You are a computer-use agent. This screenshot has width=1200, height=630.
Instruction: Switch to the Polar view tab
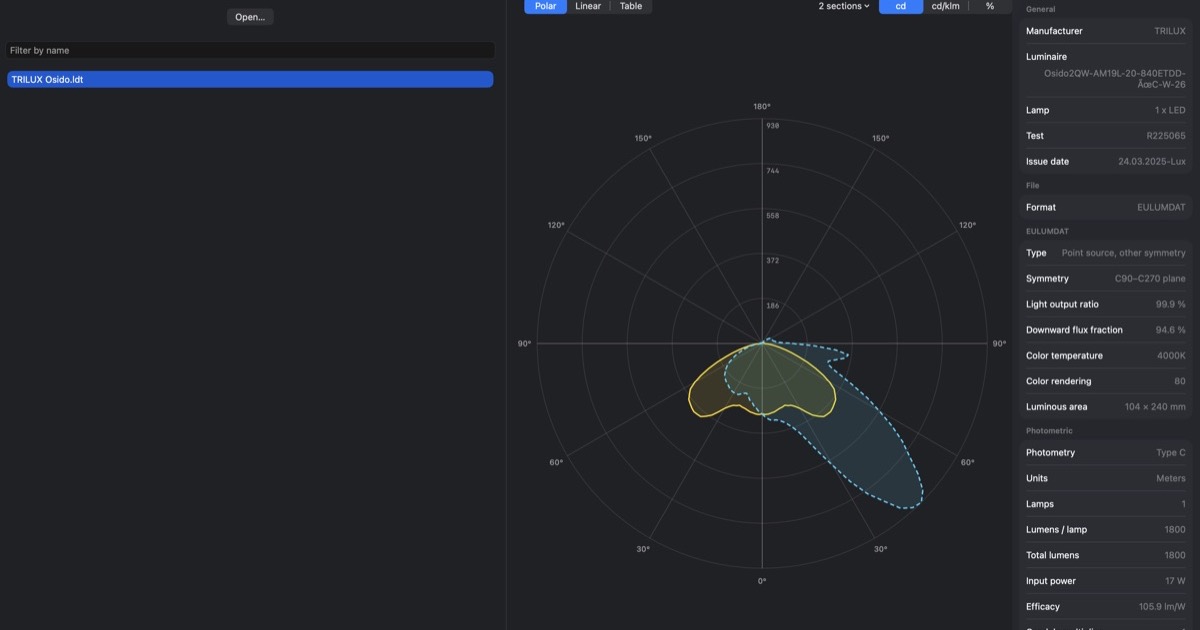545,6
